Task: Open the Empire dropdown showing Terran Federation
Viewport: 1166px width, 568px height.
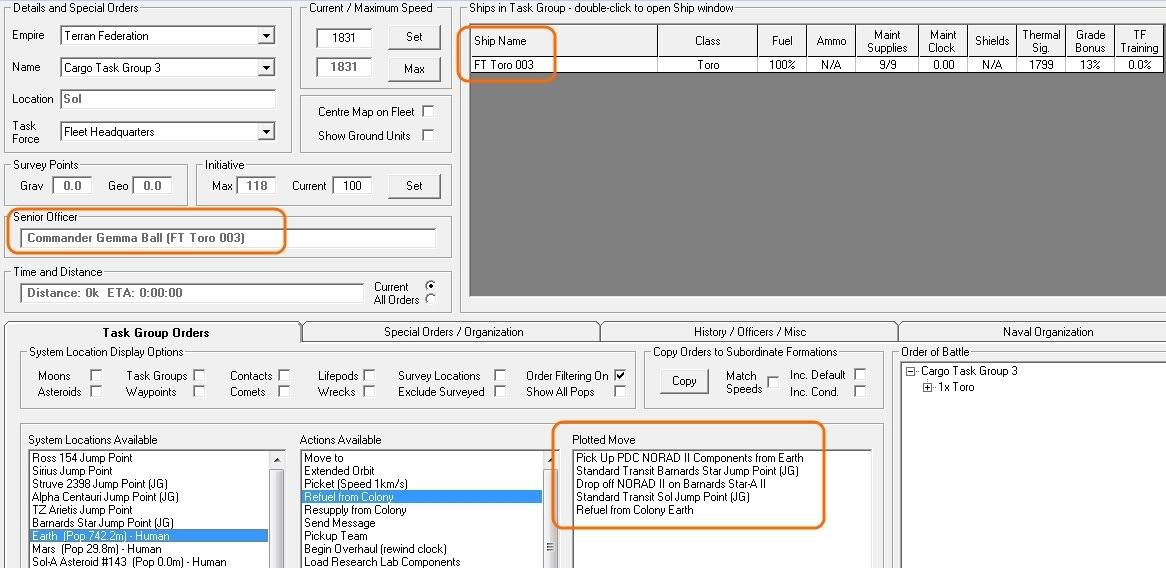Action: [168, 36]
